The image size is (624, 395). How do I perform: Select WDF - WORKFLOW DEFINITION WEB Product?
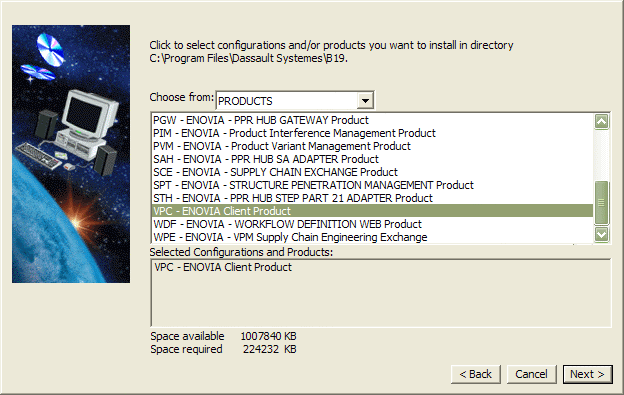(x=372, y=224)
